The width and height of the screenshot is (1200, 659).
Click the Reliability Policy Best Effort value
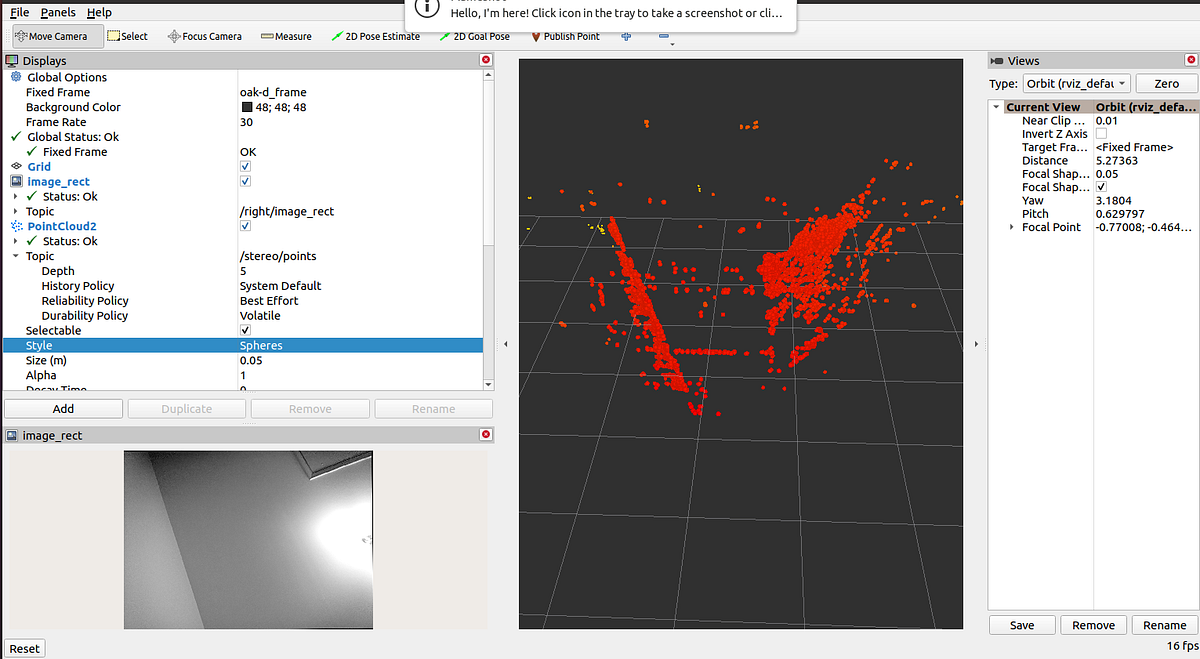(x=269, y=301)
